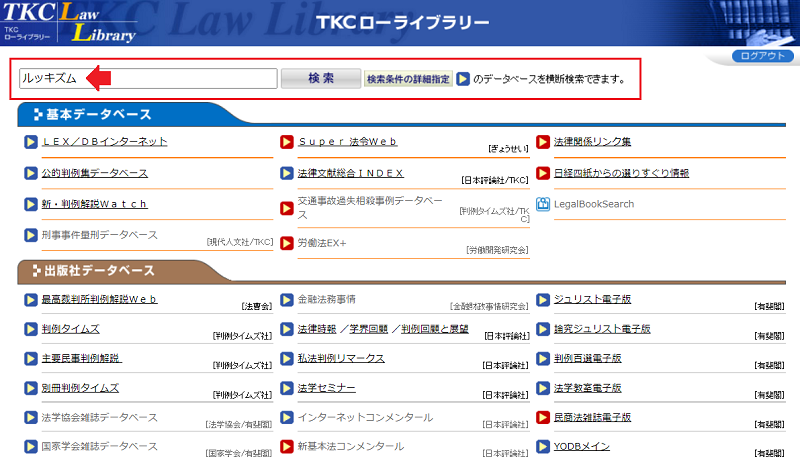800x457 pixels.
Task: Click arrow icon beside 主要民事判例解説
Action: (x=31, y=359)
